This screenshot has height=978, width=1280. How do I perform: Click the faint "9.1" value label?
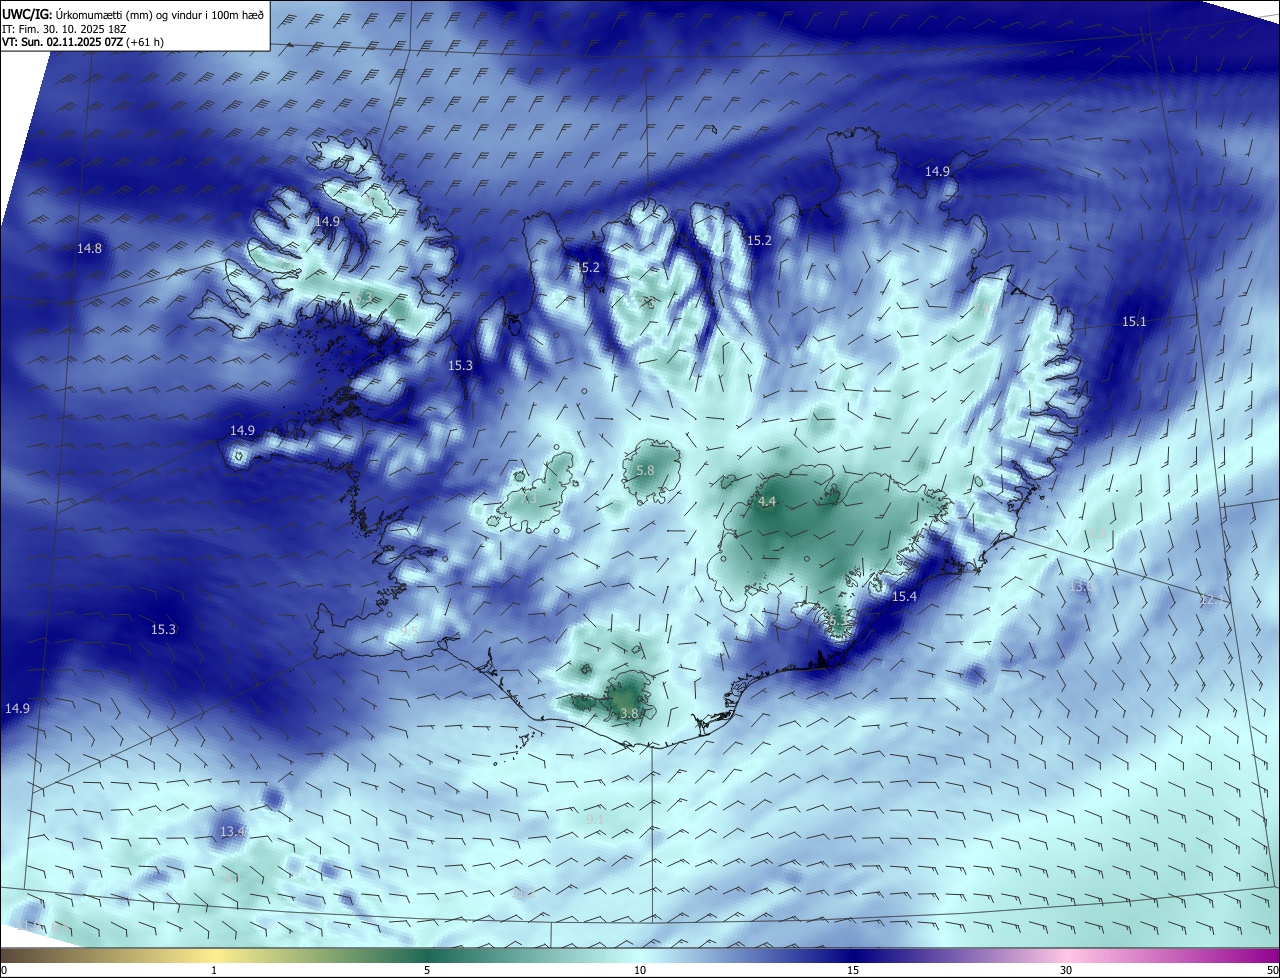595,819
